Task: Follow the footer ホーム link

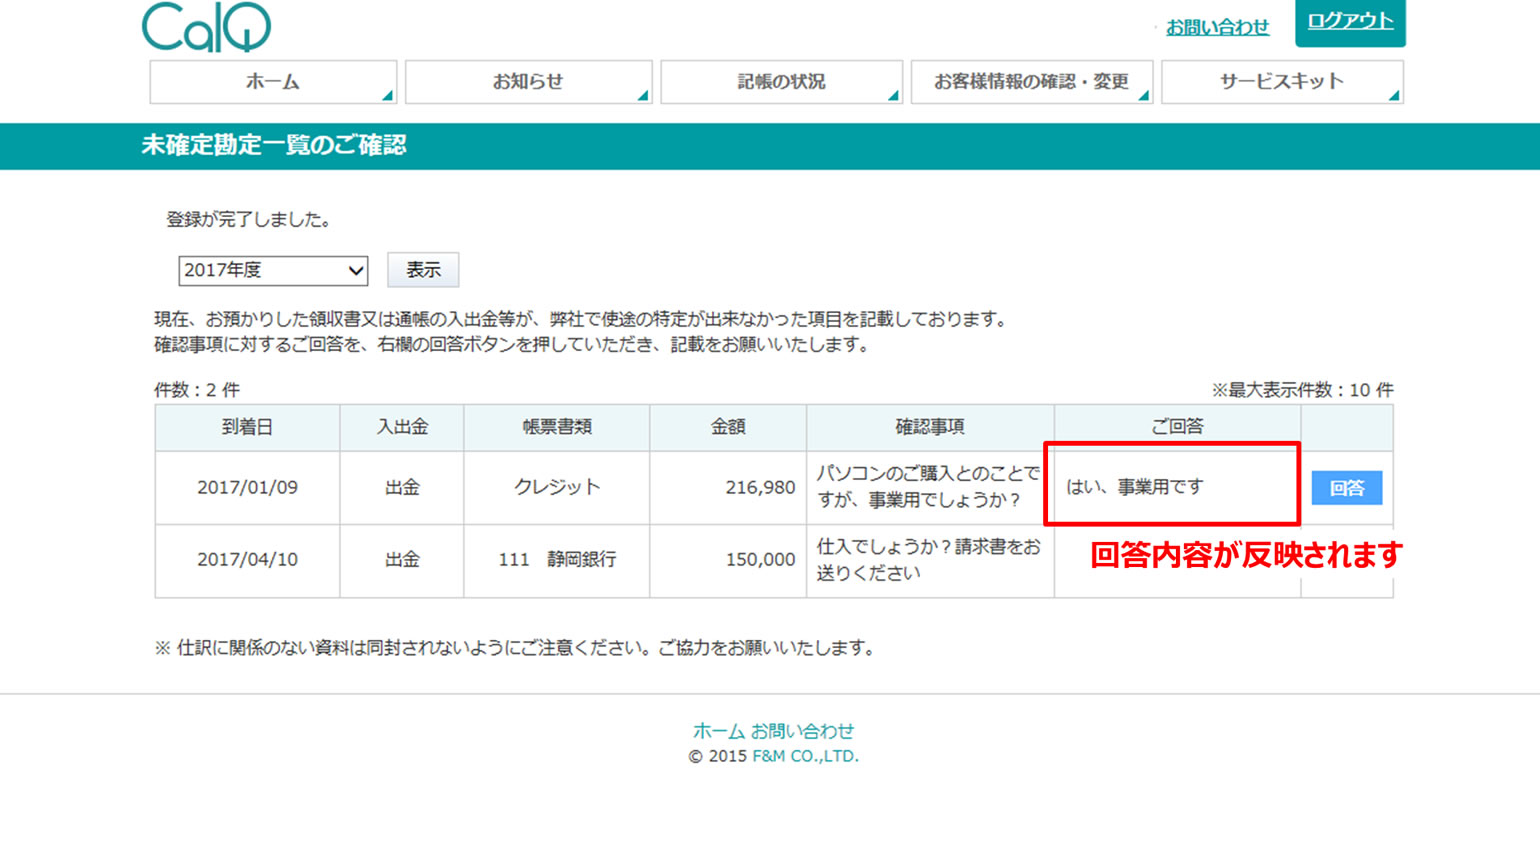Action: [x=719, y=731]
